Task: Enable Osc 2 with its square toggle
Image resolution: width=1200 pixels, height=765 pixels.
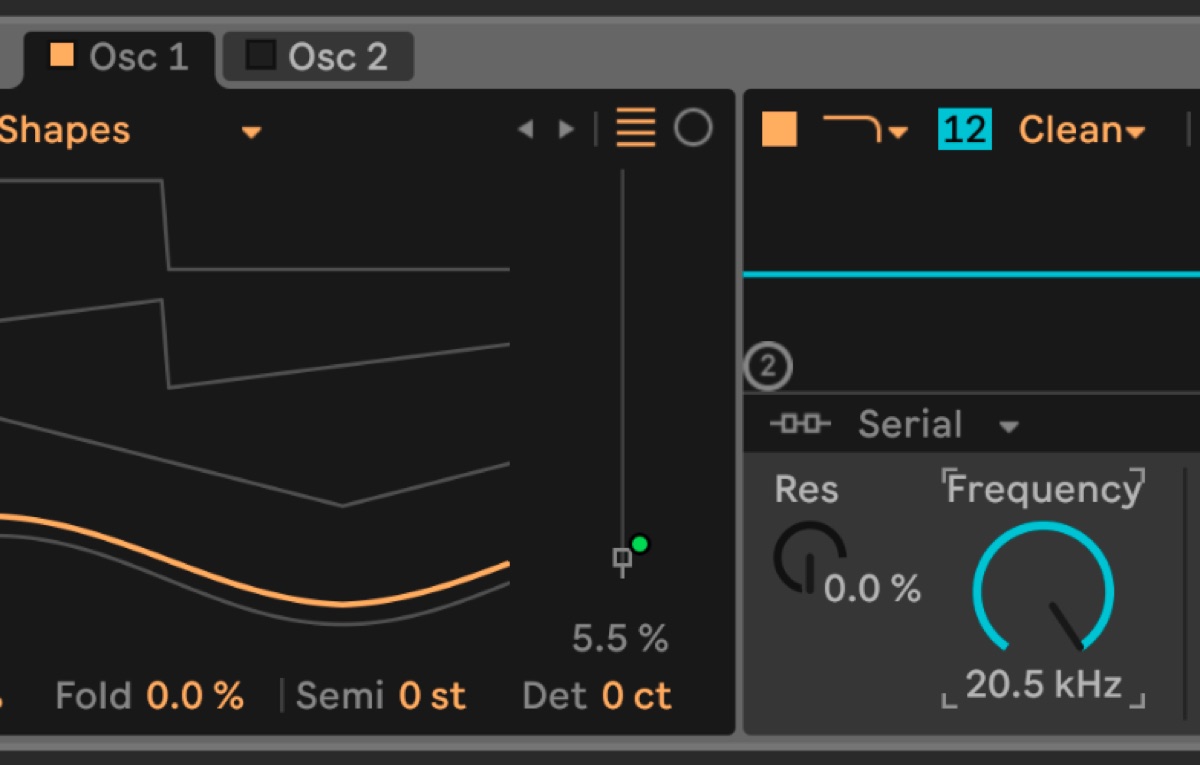Action: (x=261, y=55)
